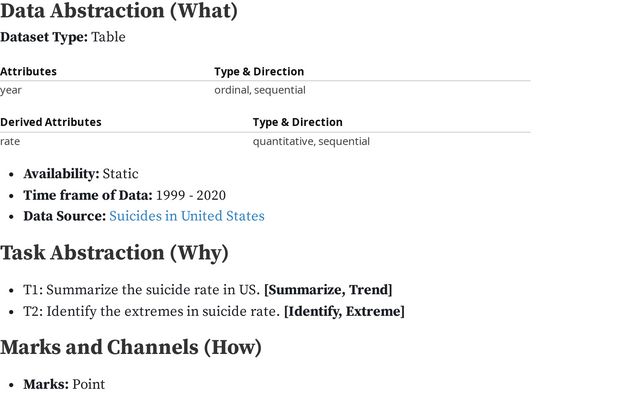Viewport: 640px width, 400px height.
Task: Select the year attribute cell
Action: (x=11, y=90)
